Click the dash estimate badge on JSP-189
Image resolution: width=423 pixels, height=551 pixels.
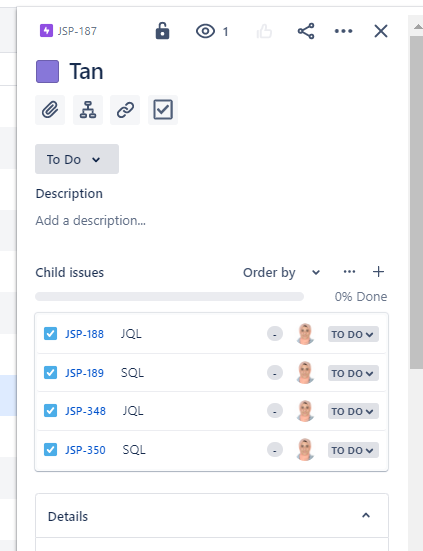[x=275, y=373]
